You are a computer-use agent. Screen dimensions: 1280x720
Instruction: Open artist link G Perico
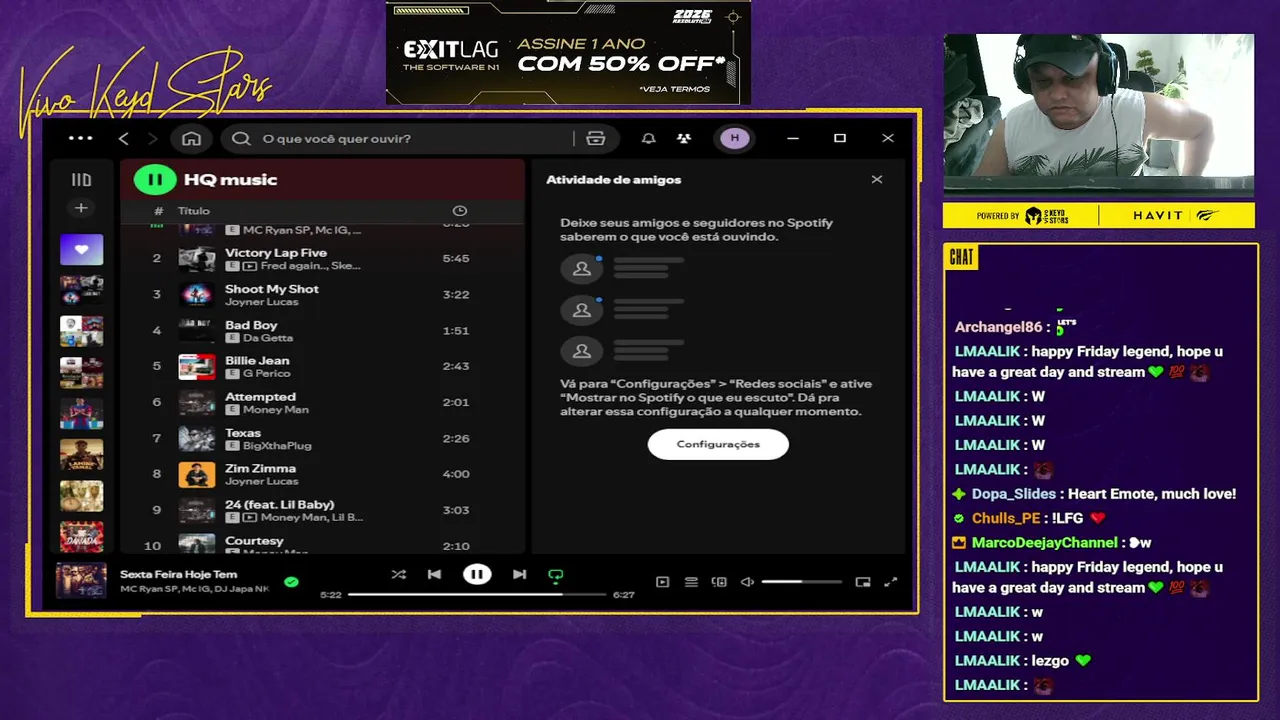[x=267, y=374]
